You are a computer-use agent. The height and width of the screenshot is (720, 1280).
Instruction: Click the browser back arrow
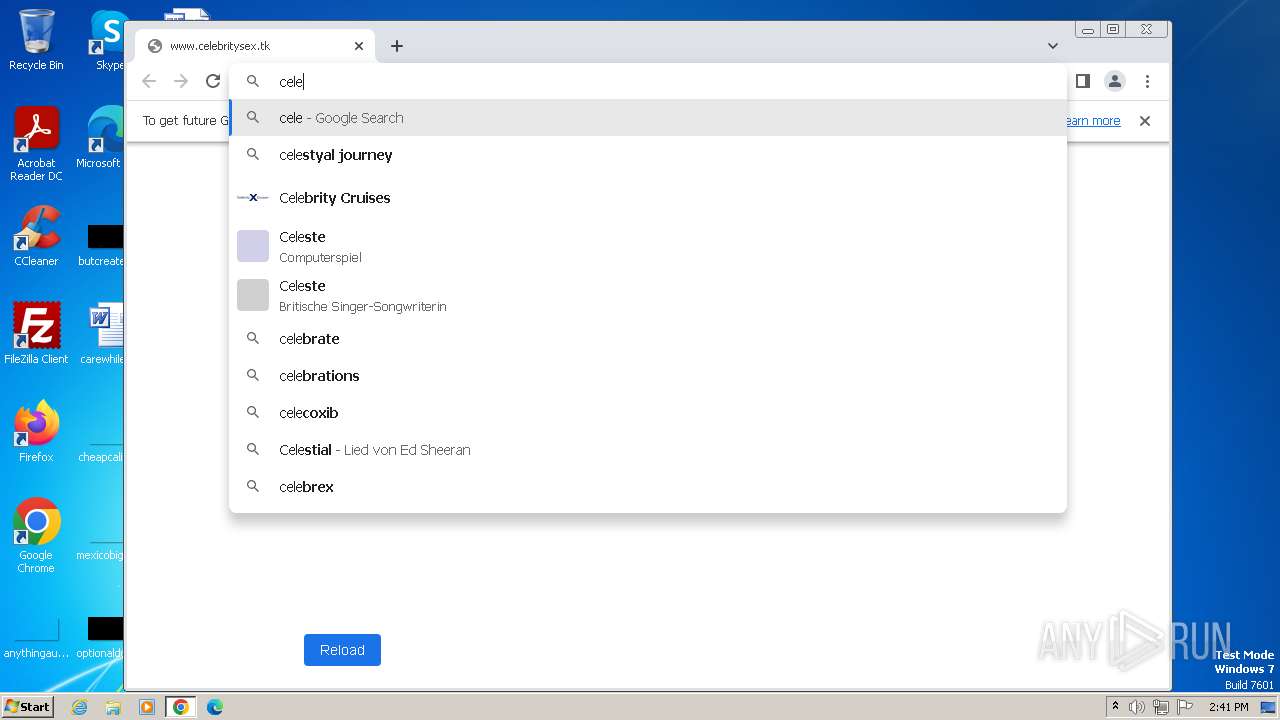coord(149,81)
